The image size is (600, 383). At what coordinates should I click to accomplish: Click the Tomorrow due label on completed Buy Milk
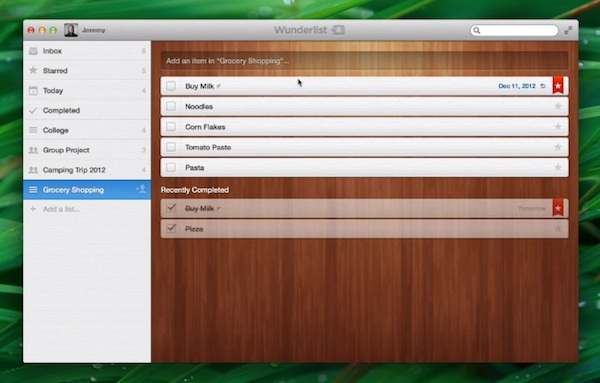[532, 209]
